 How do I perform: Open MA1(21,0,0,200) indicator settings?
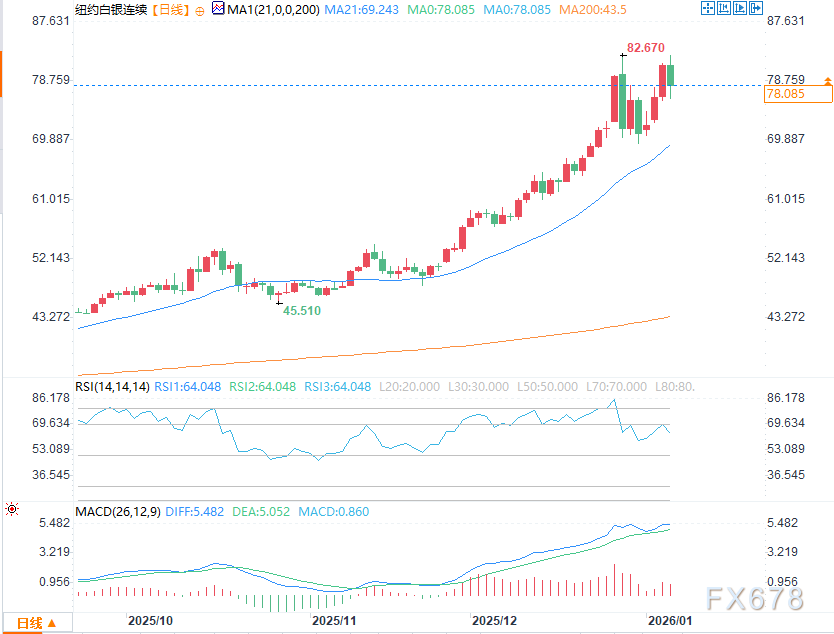268,10
